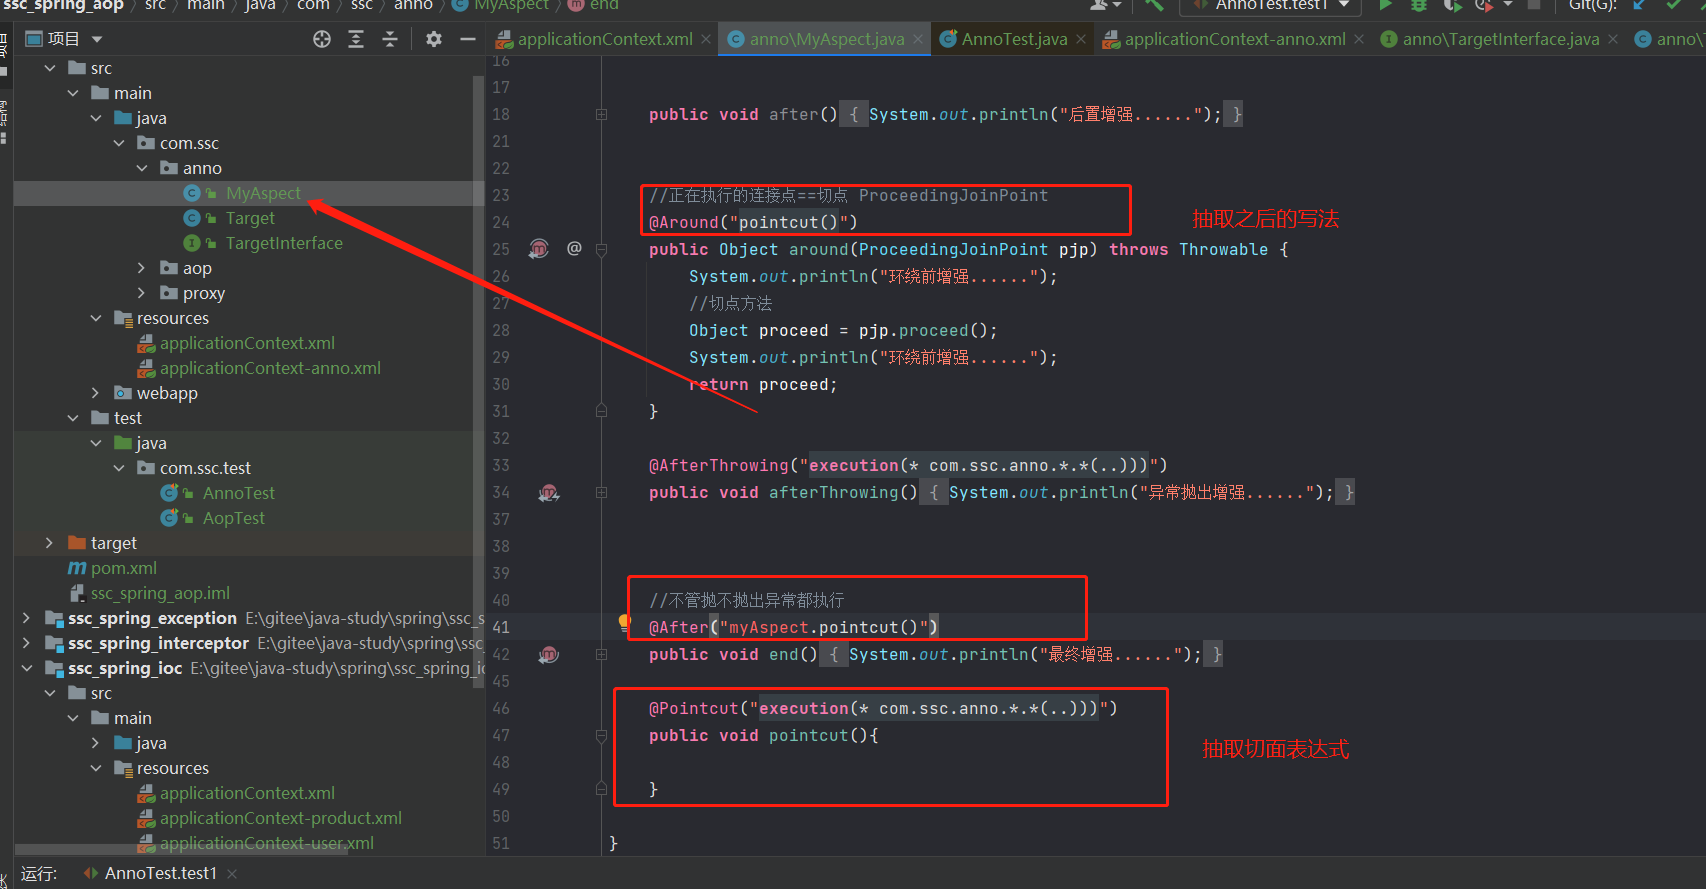Open pom.xml in project tree

coord(123,568)
